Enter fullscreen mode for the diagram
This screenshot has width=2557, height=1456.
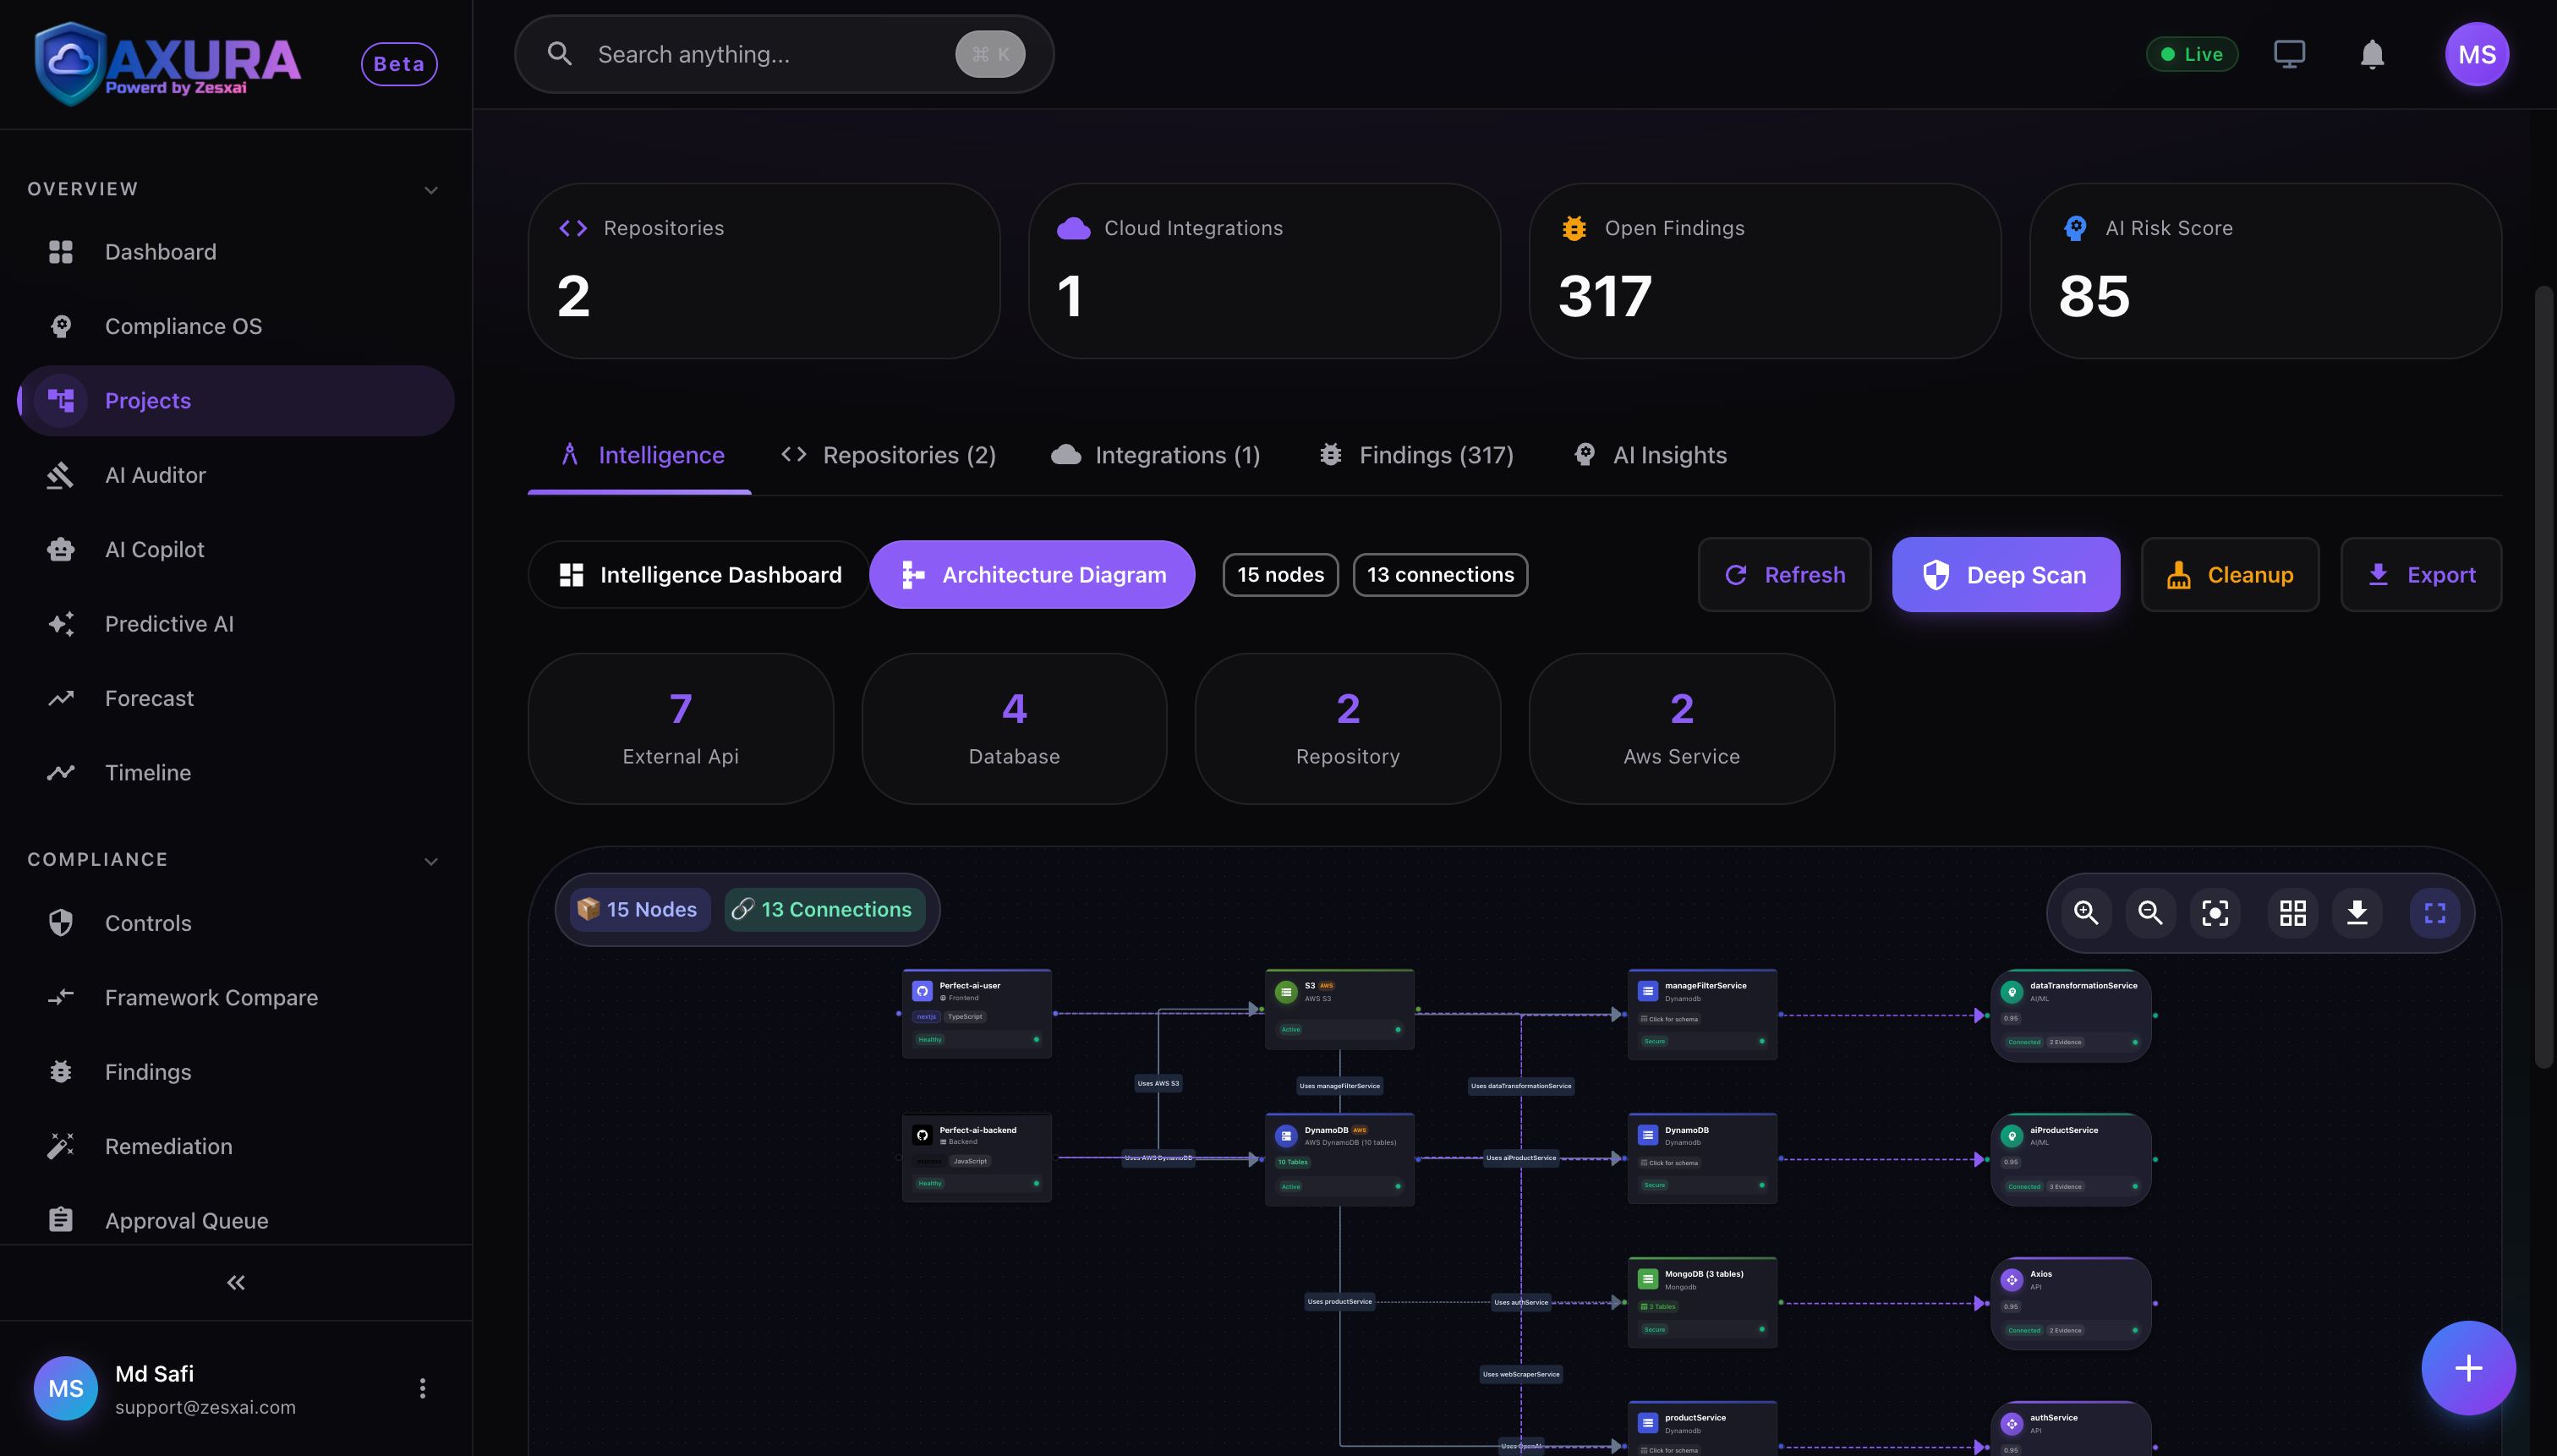2434,912
